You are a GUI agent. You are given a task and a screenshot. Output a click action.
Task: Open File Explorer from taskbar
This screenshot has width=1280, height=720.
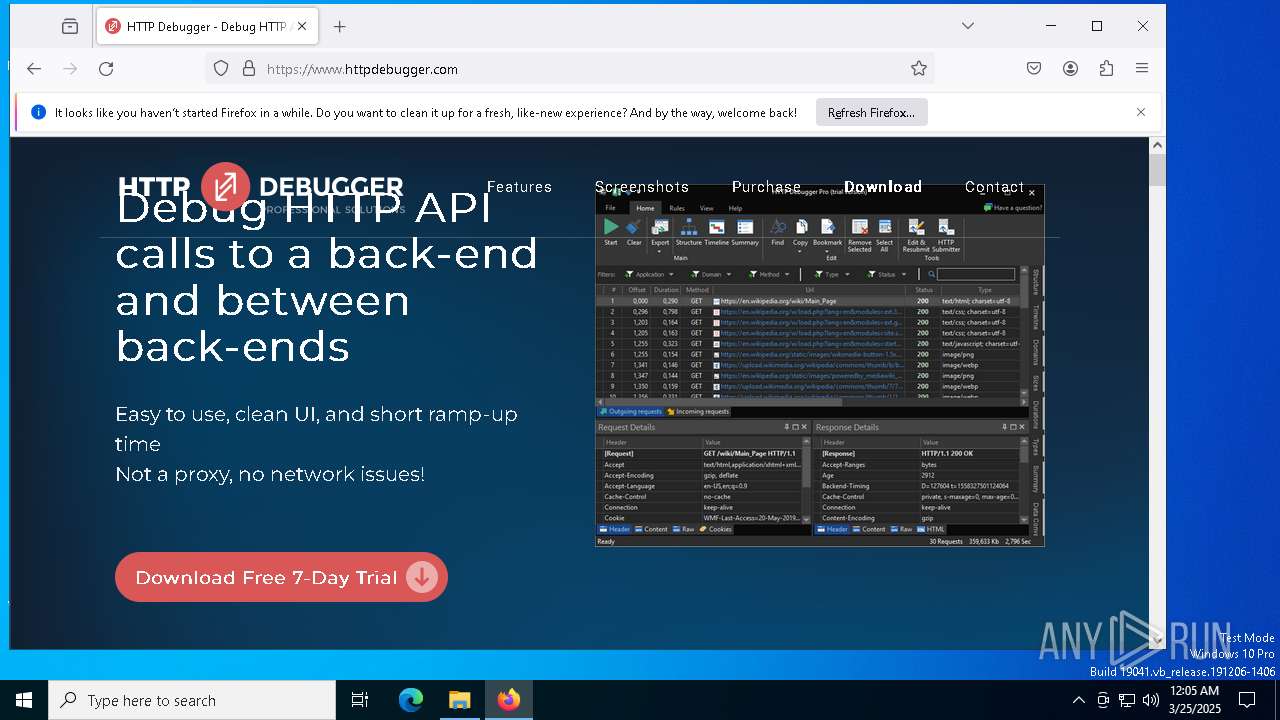[459, 700]
